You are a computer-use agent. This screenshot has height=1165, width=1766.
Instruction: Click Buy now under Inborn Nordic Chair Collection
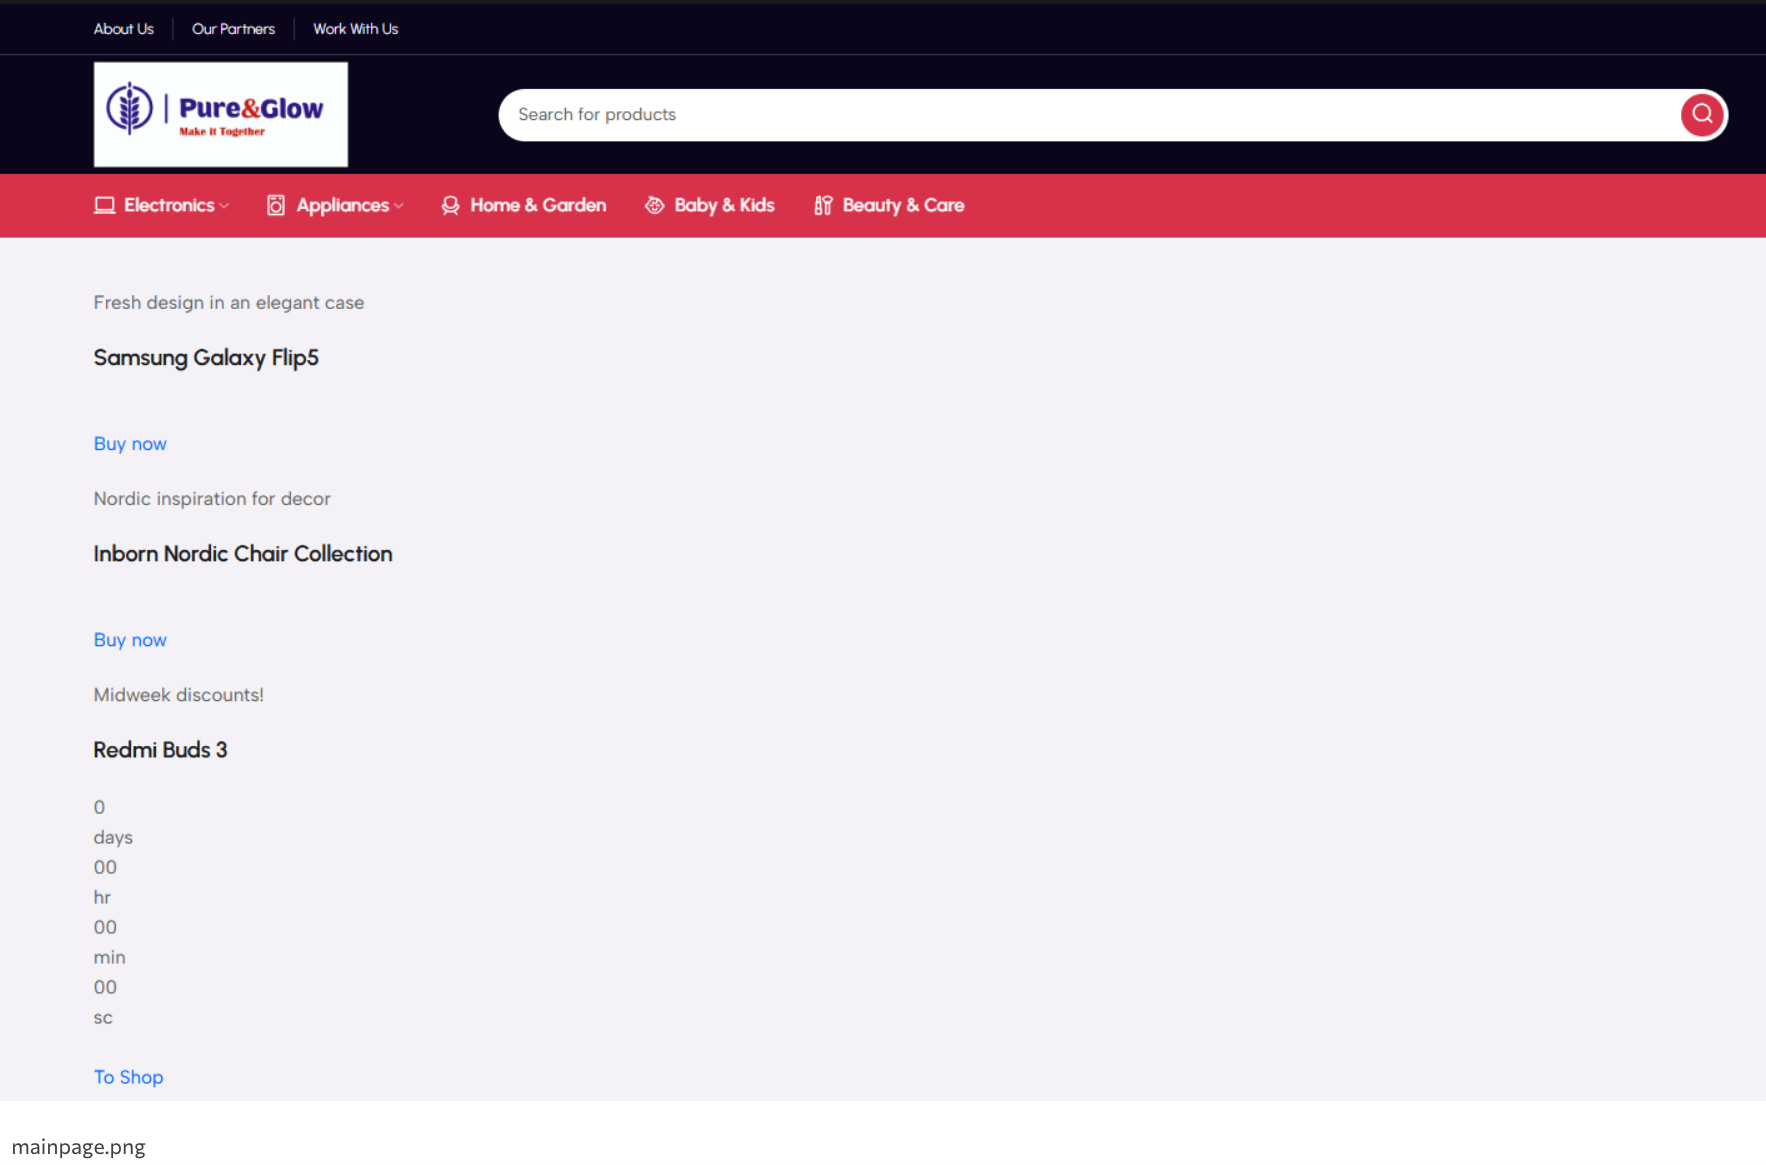point(130,640)
